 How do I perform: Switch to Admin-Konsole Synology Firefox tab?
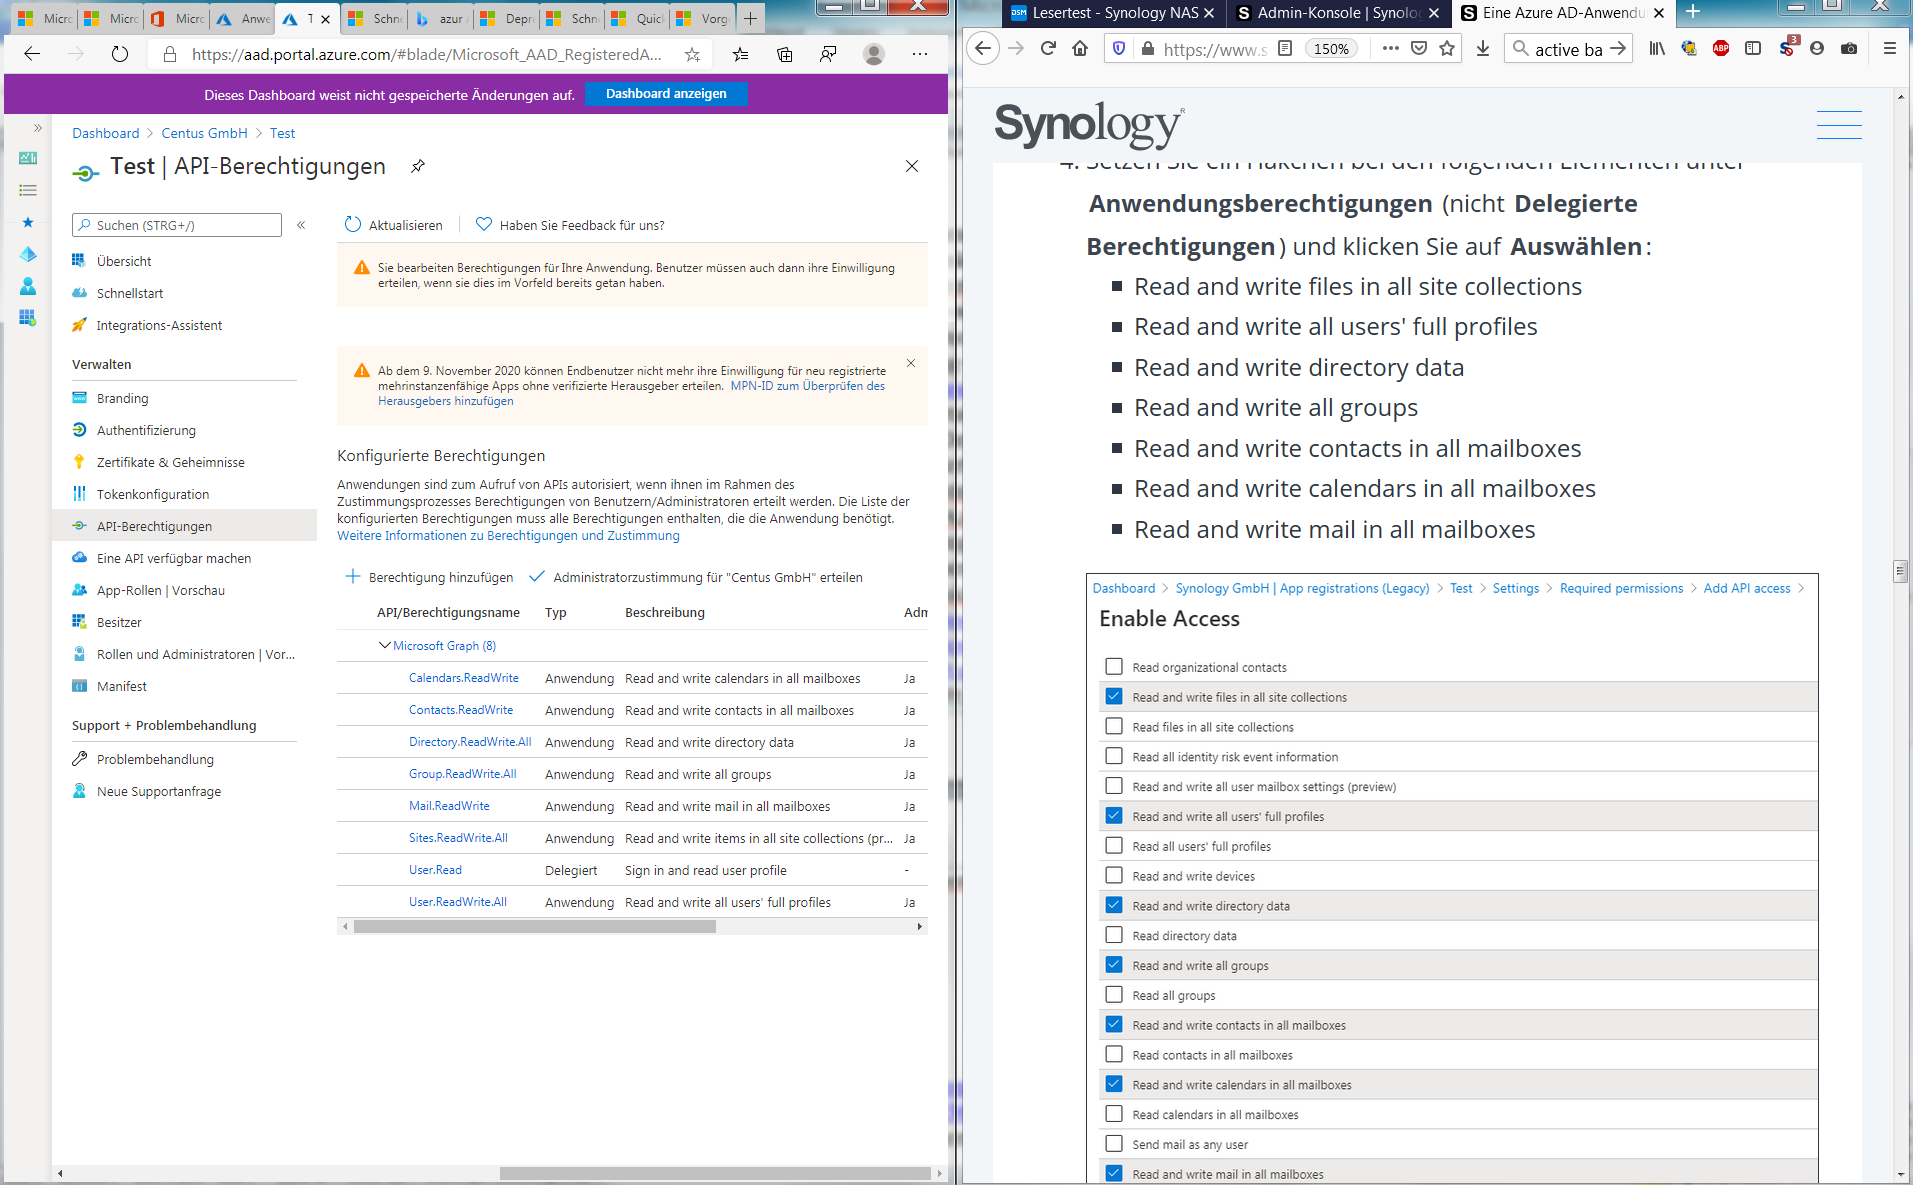point(1338,13)
